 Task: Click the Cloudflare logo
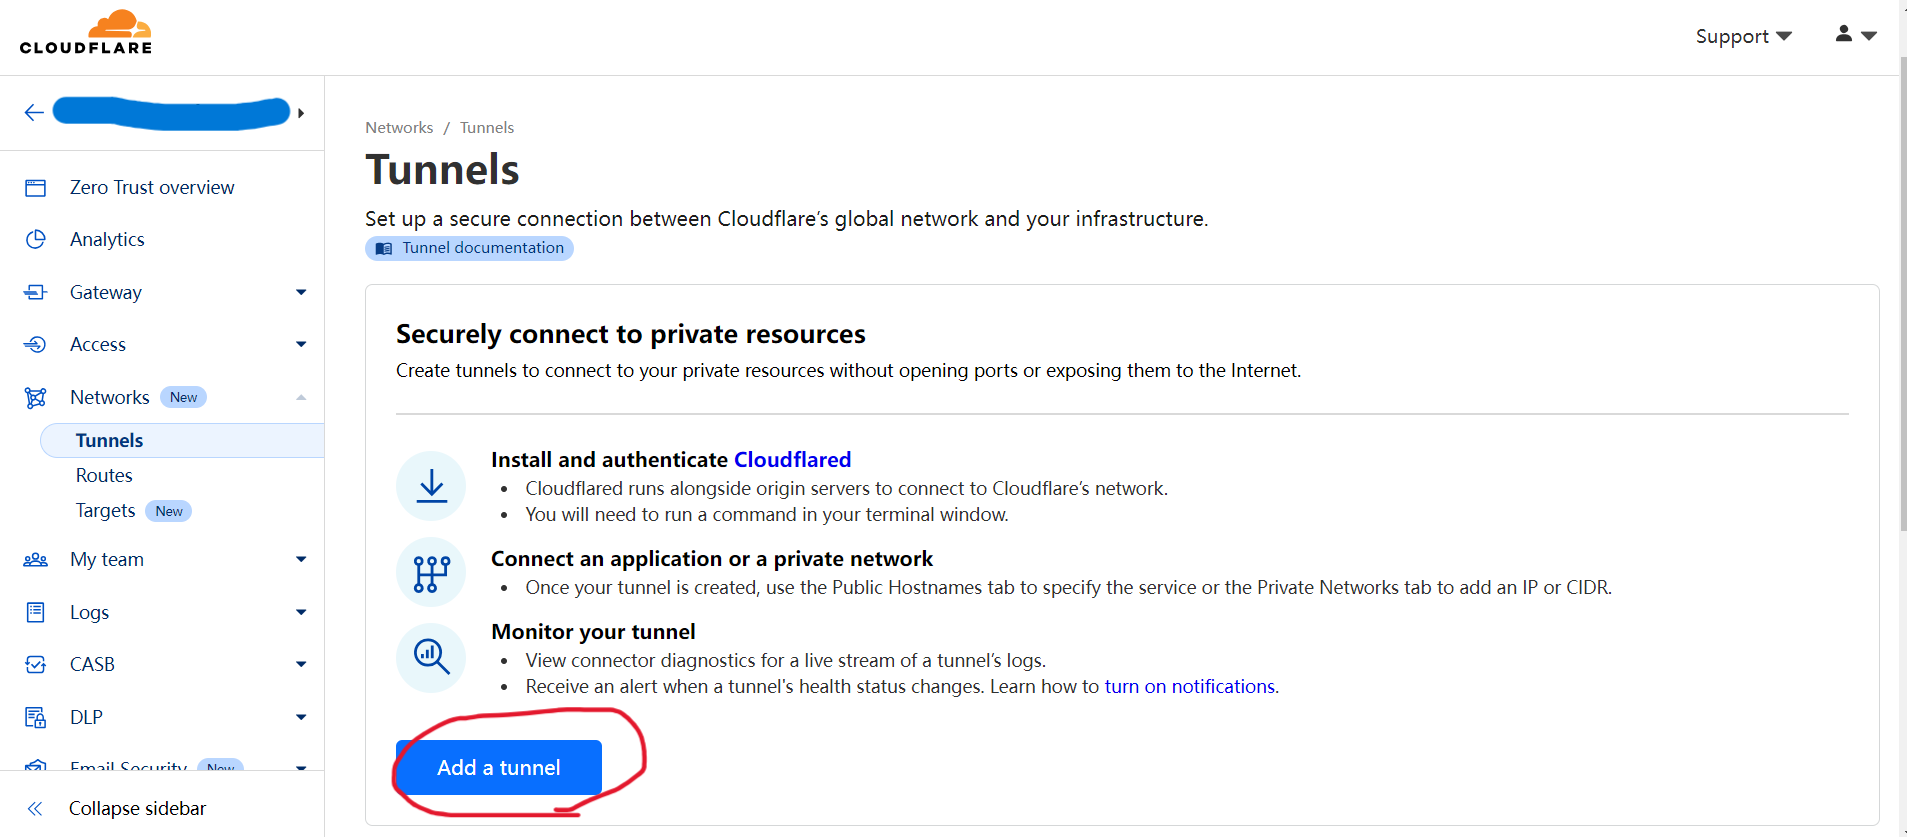[86, 32]
